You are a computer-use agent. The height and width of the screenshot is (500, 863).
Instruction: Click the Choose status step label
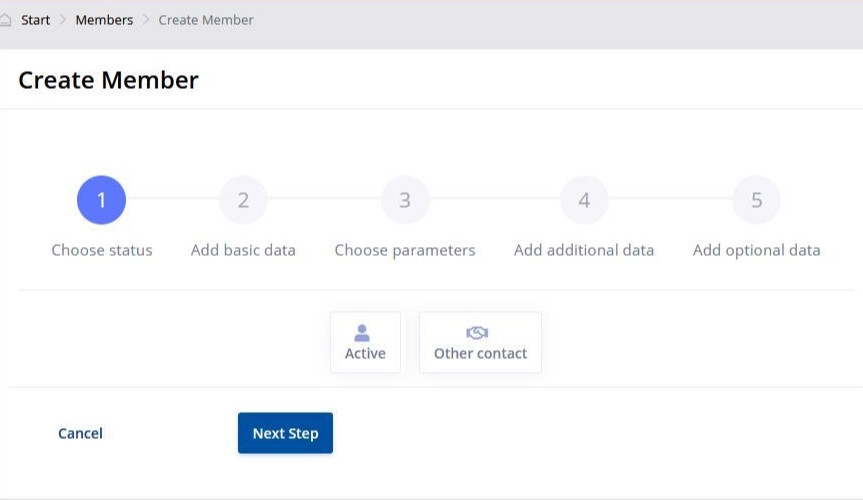102,250
